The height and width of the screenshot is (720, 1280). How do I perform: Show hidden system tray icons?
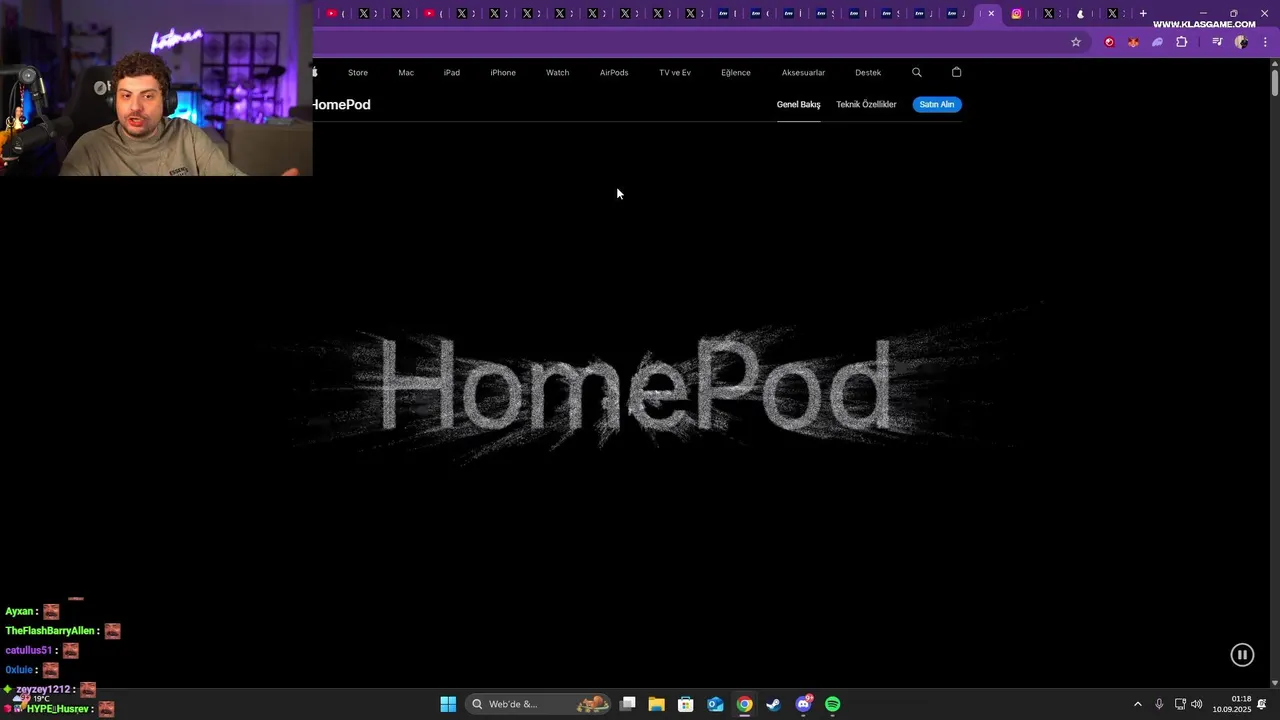tap(1137, 704)
